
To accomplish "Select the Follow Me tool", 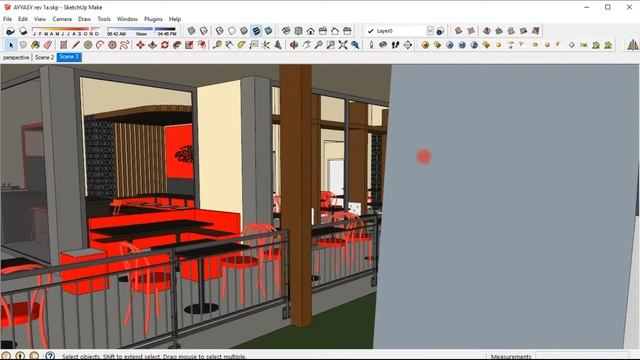I will (177, 45).
